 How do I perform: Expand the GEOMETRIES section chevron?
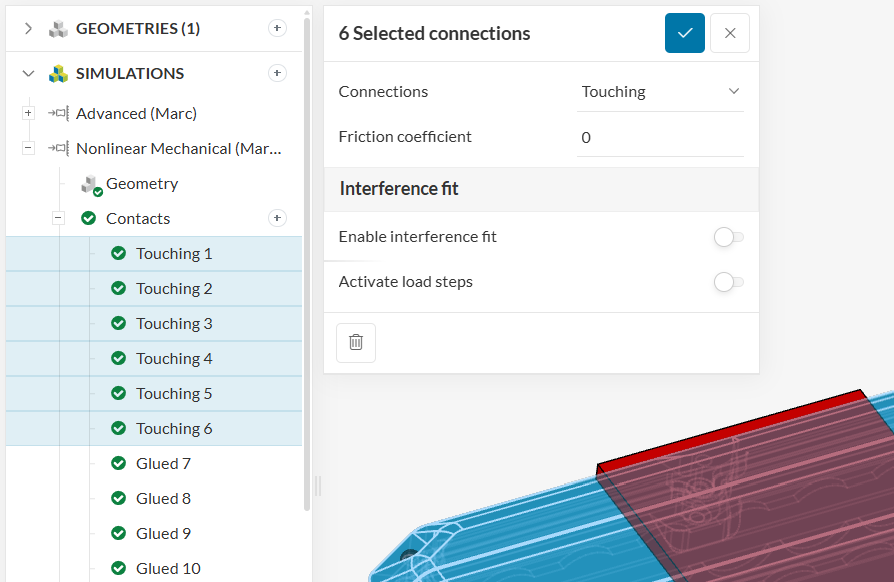pos(28,28)
